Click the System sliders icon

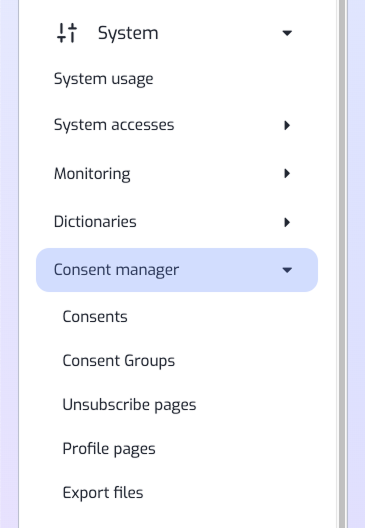click(x=67, y=33)
